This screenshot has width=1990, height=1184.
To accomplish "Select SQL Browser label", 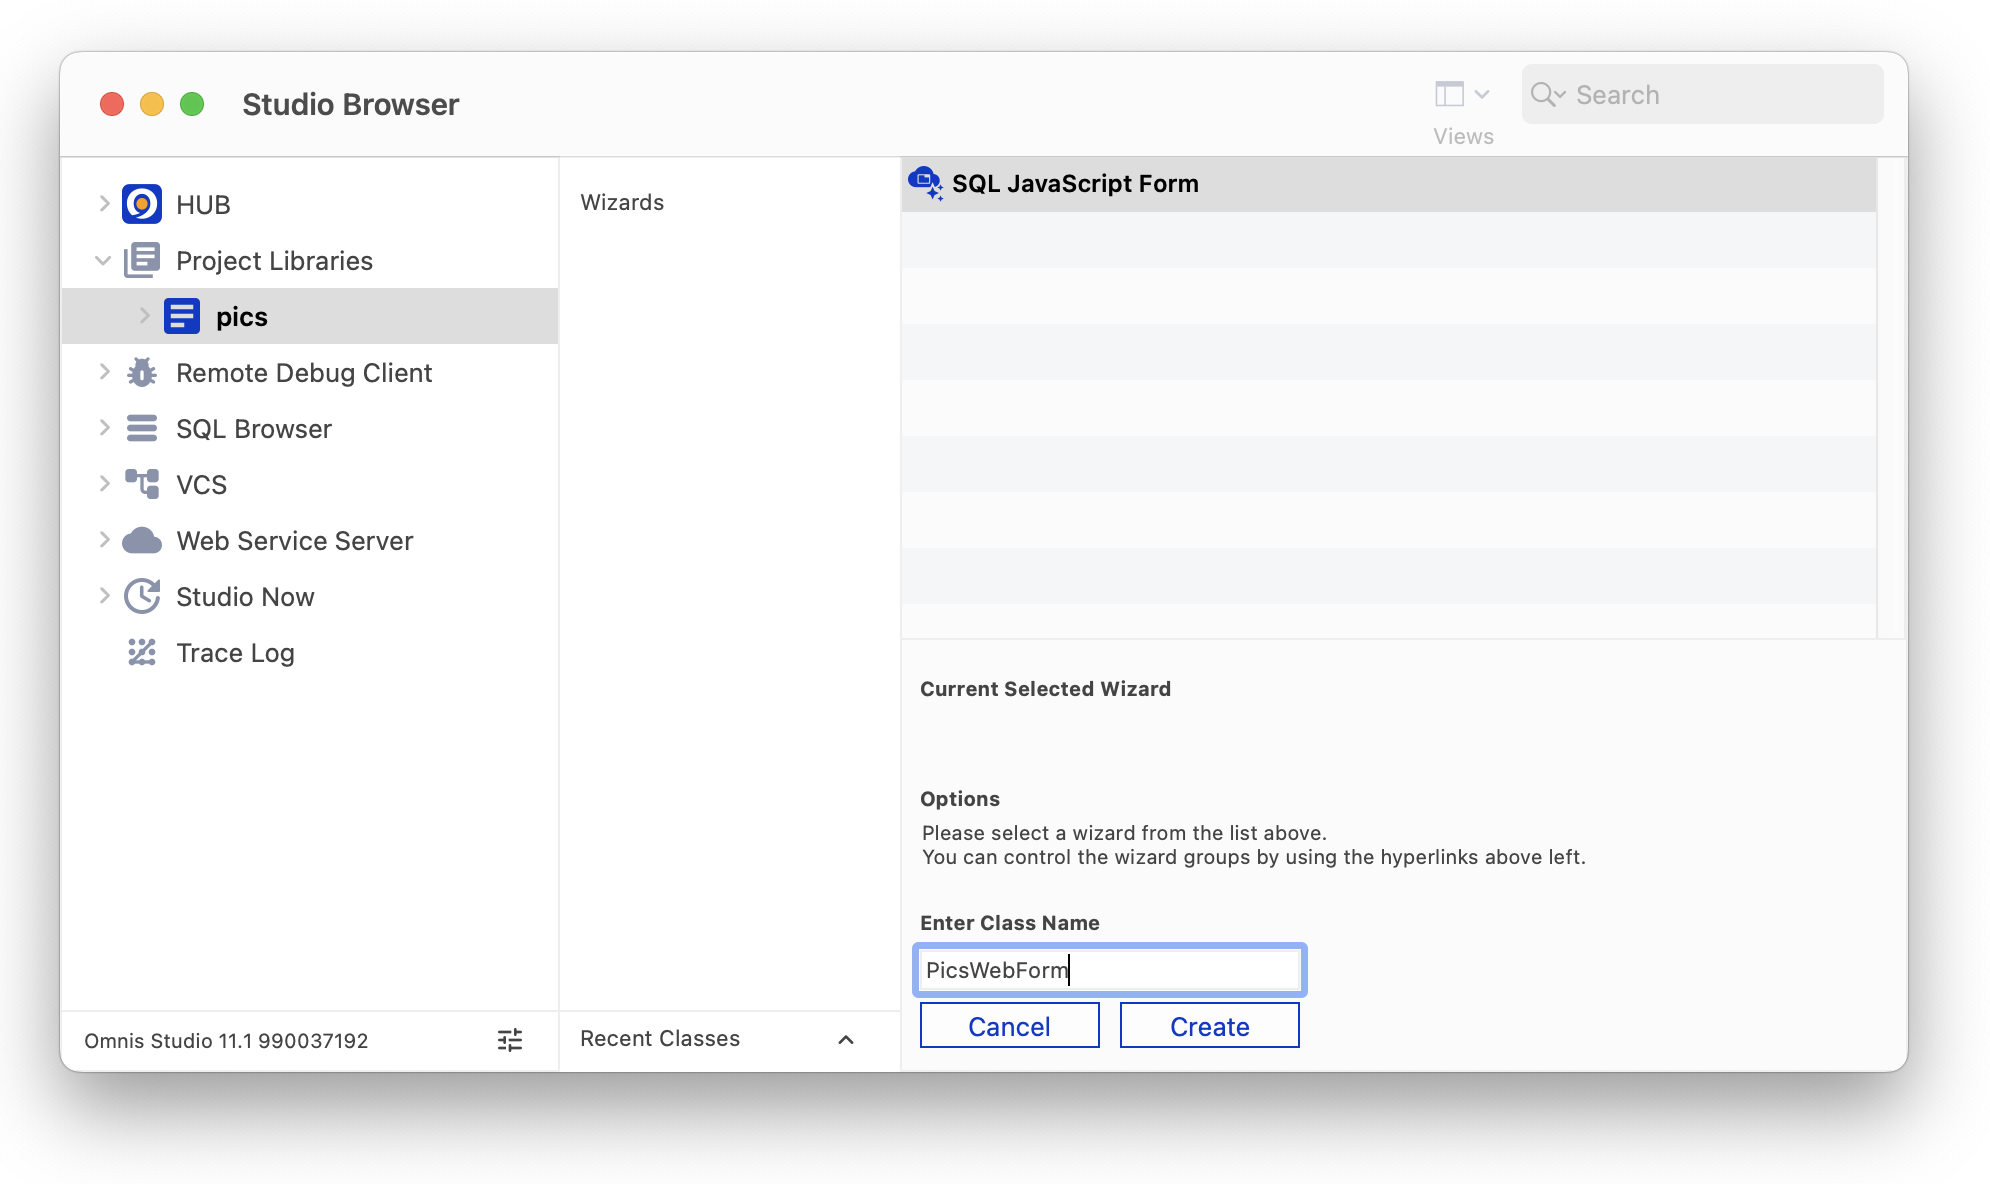I will (254, 429).
